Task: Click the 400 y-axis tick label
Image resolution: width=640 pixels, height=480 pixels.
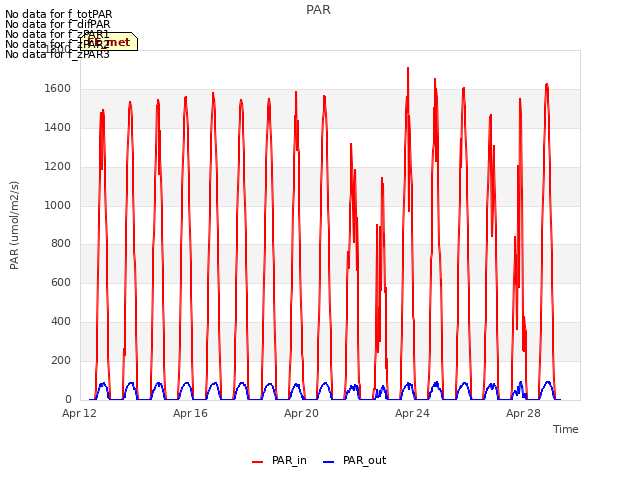Action: pos(61,322)
